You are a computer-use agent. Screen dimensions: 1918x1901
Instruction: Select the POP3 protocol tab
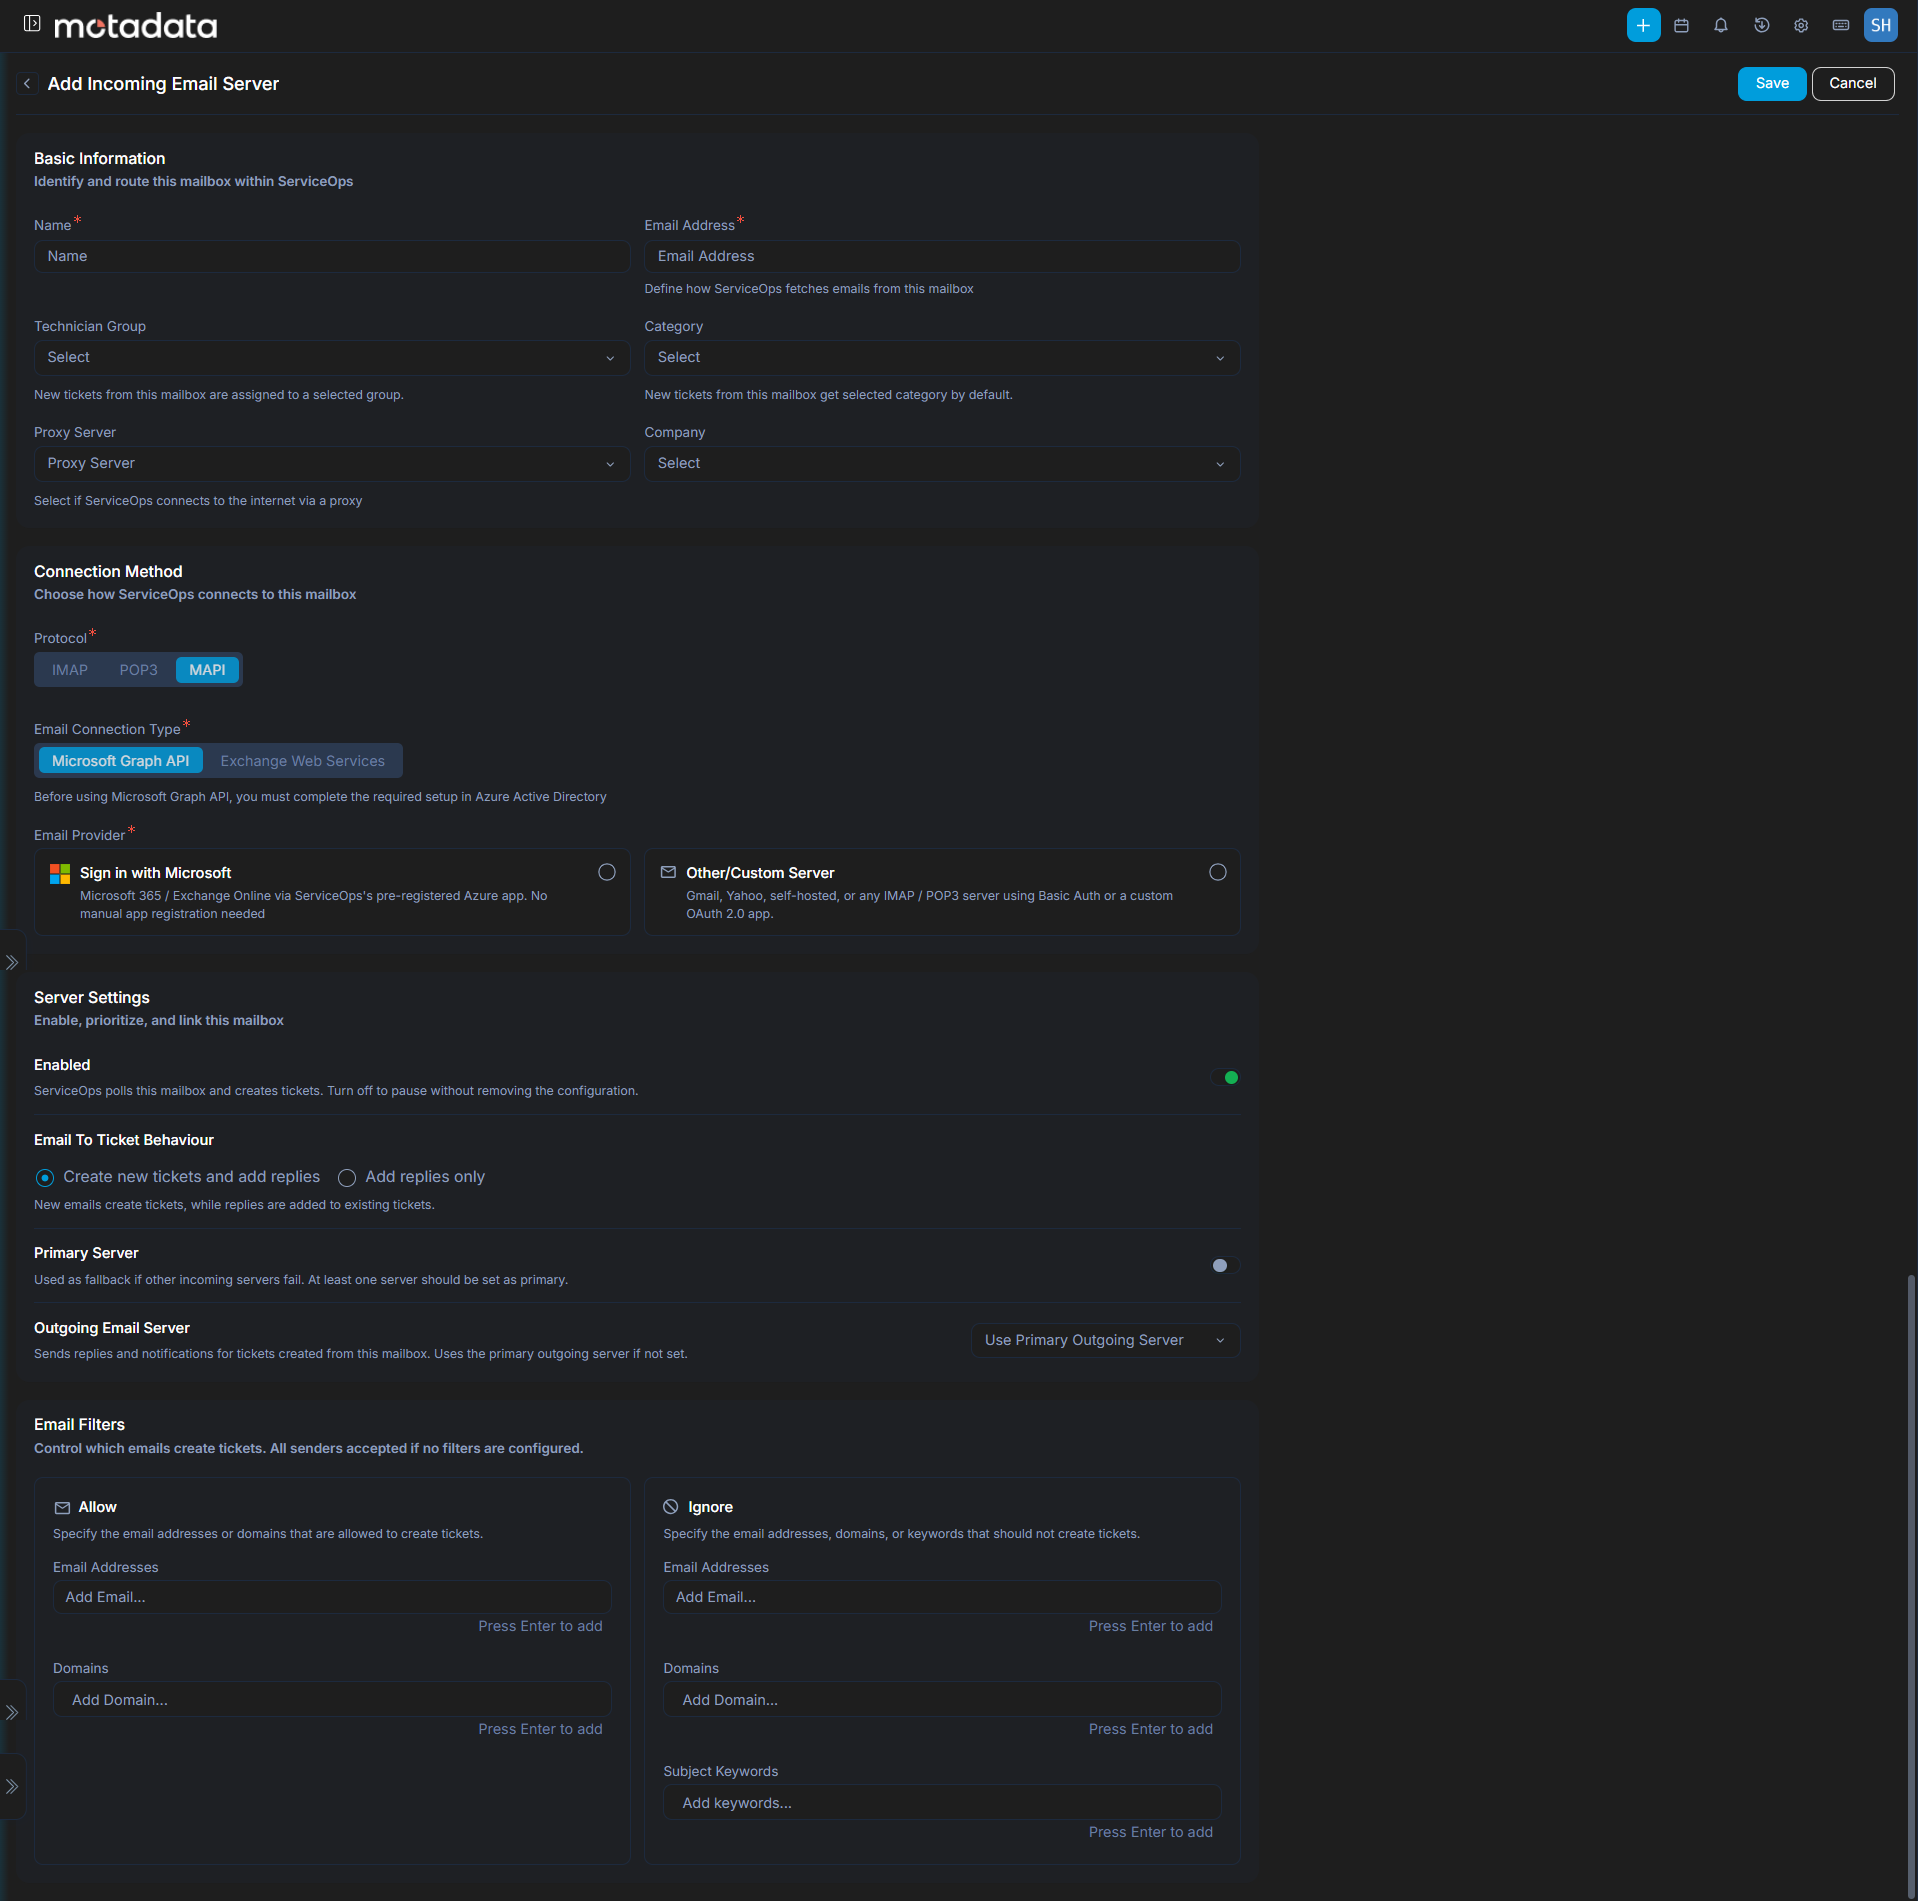(139, 670)
